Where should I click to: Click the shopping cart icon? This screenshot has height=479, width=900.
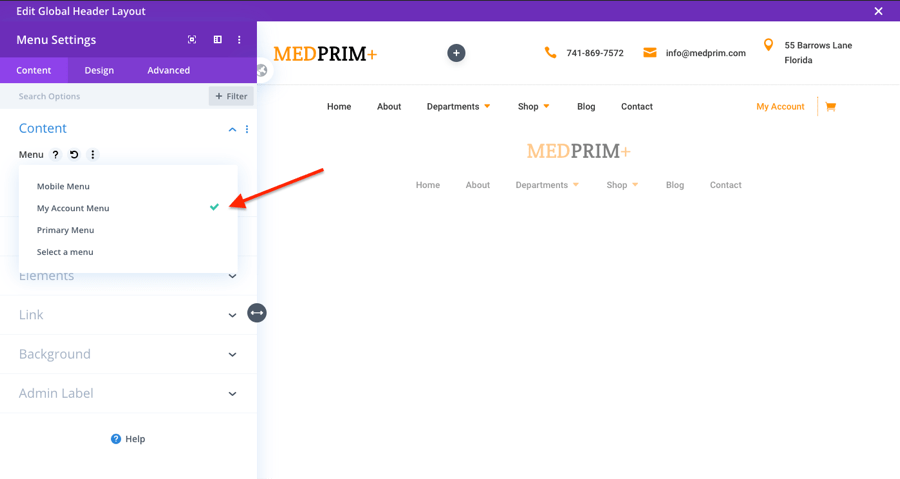[x=831, y=106]
